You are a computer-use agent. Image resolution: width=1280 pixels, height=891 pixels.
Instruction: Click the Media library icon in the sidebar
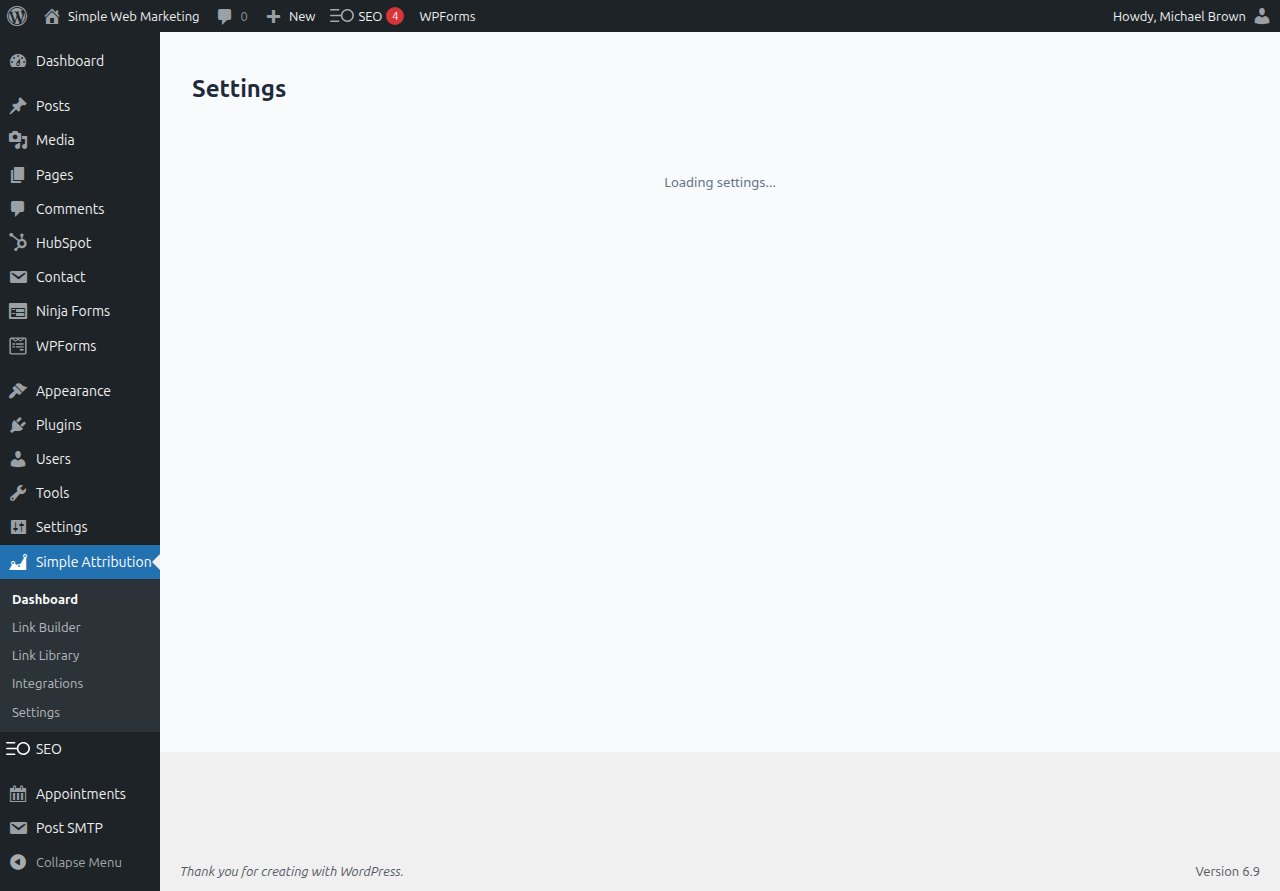click(x=18, y=139)
